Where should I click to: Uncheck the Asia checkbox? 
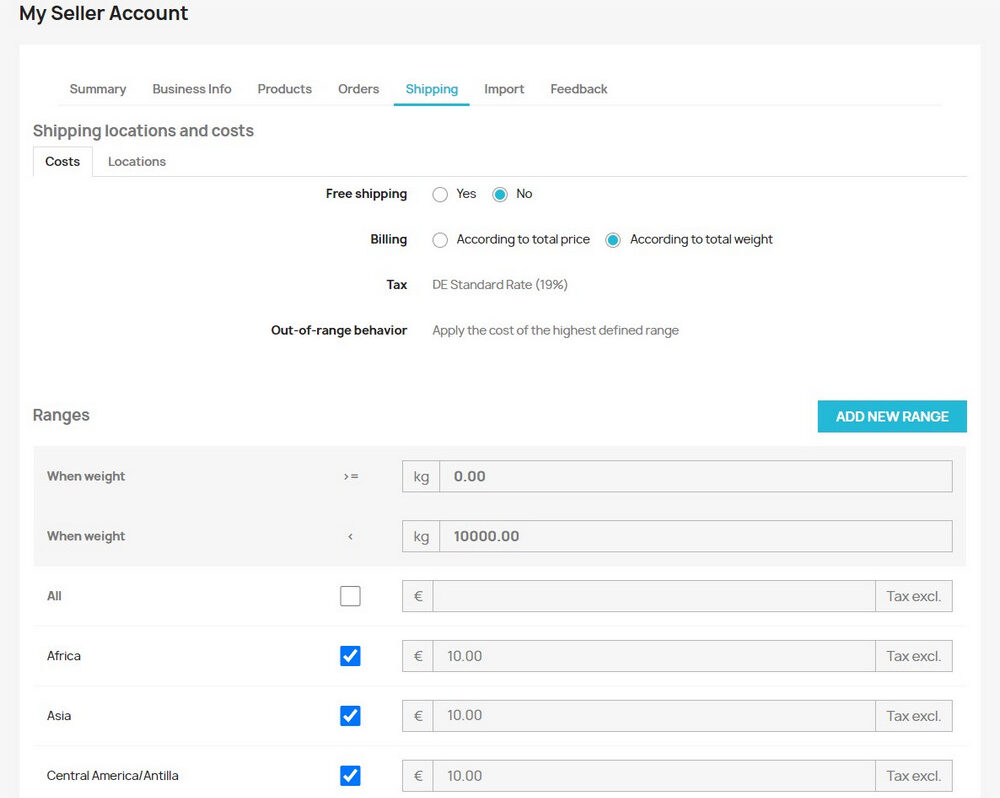click(350, 716)
